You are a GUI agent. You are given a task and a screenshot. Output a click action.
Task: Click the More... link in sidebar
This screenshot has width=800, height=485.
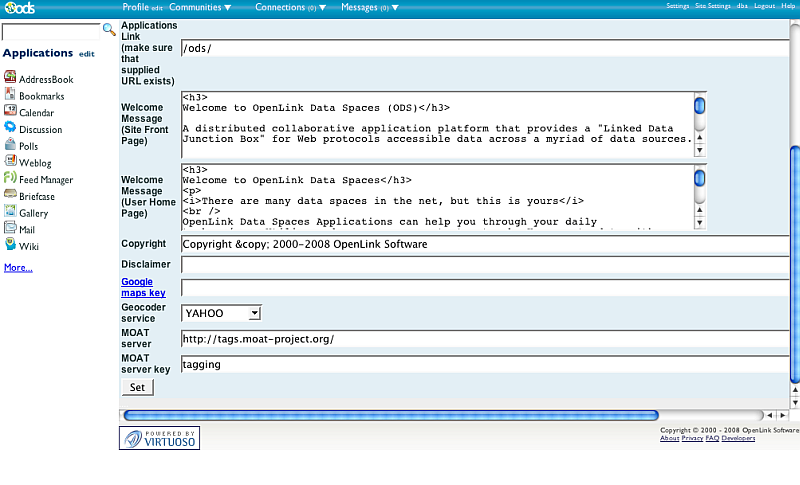pyautogui.click(x=18, y=268)
